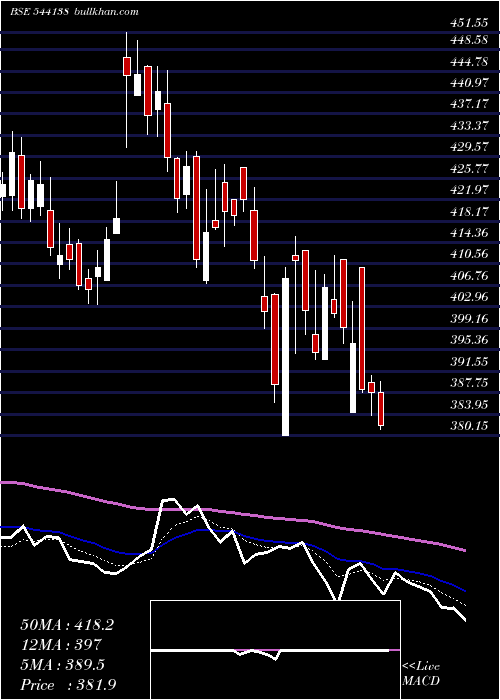Click the last red candlestick on the right
This screenshot has width=500, height=700.
click(x=381, y=409)
